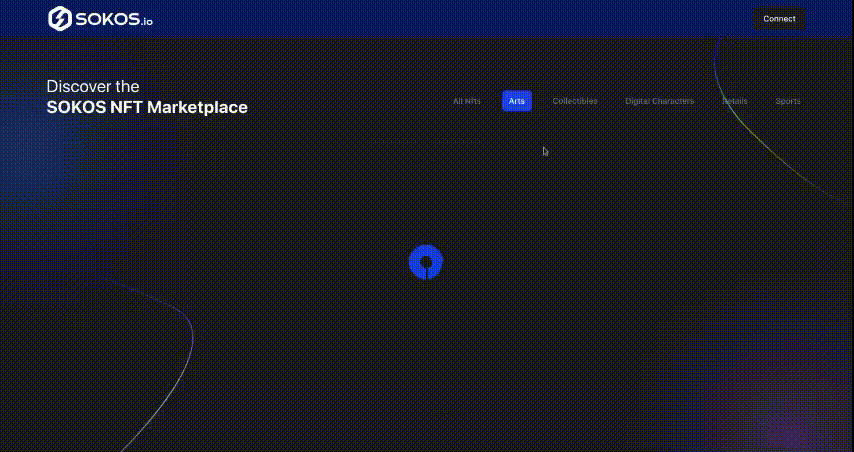
Task: Click the SOKOS.io logo in the header
Action: click(100, 19)
